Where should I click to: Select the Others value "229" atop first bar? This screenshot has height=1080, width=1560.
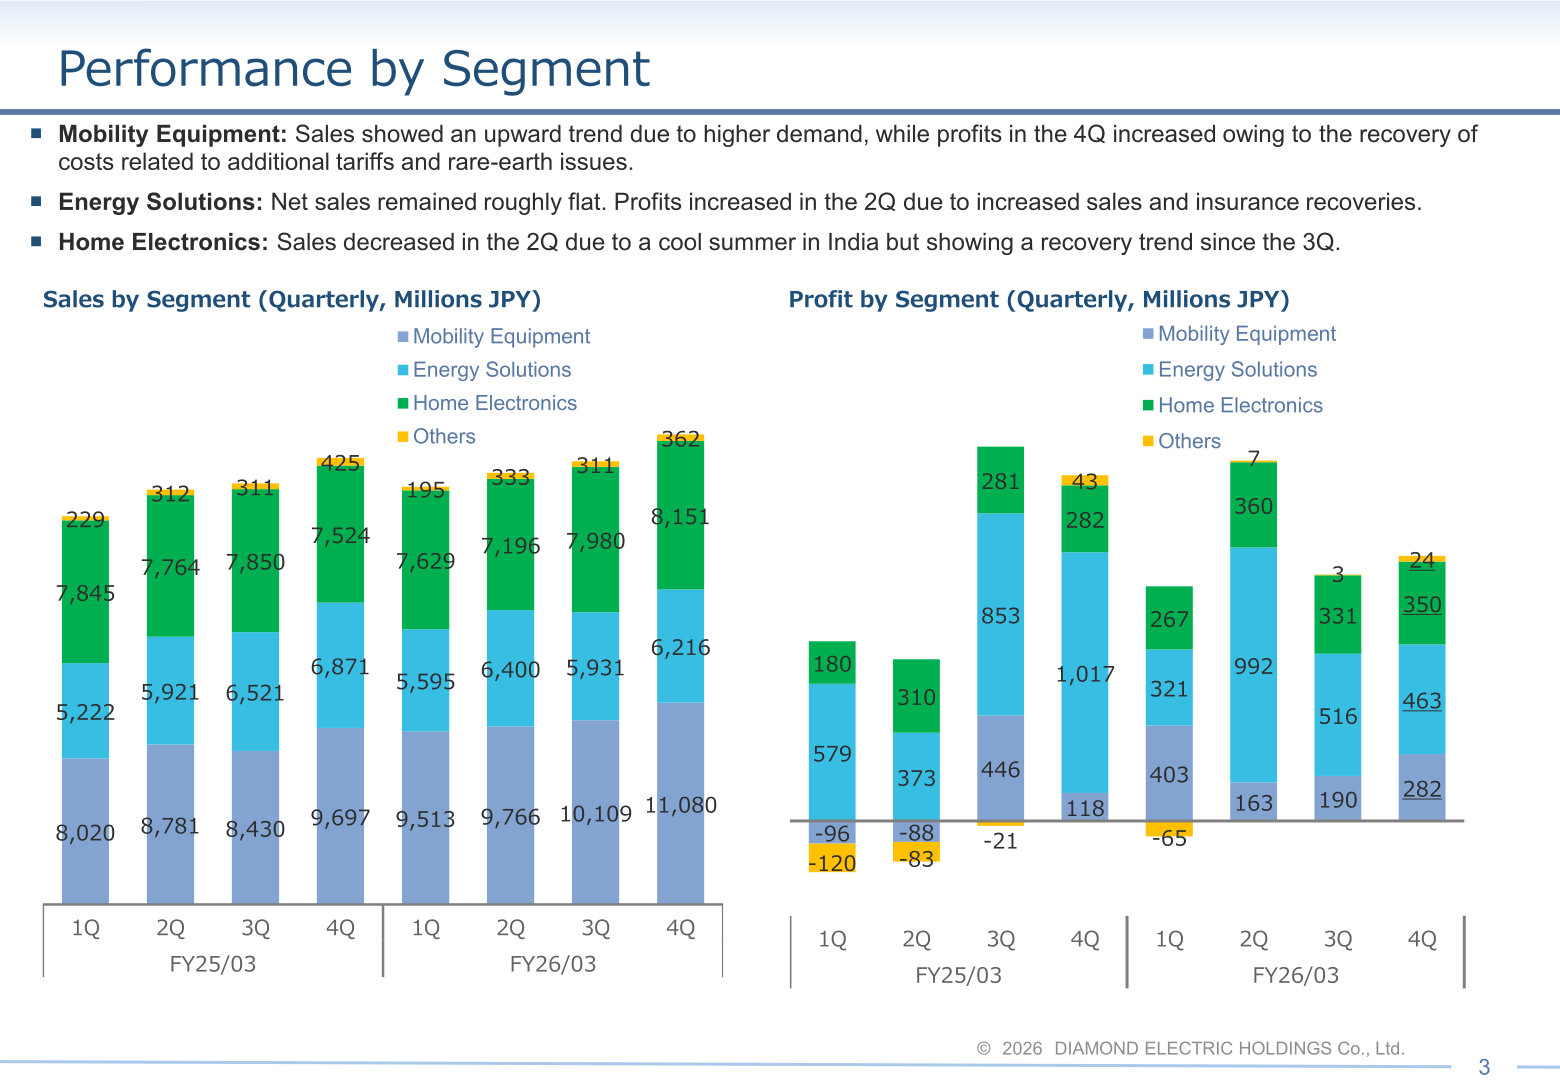85,519
